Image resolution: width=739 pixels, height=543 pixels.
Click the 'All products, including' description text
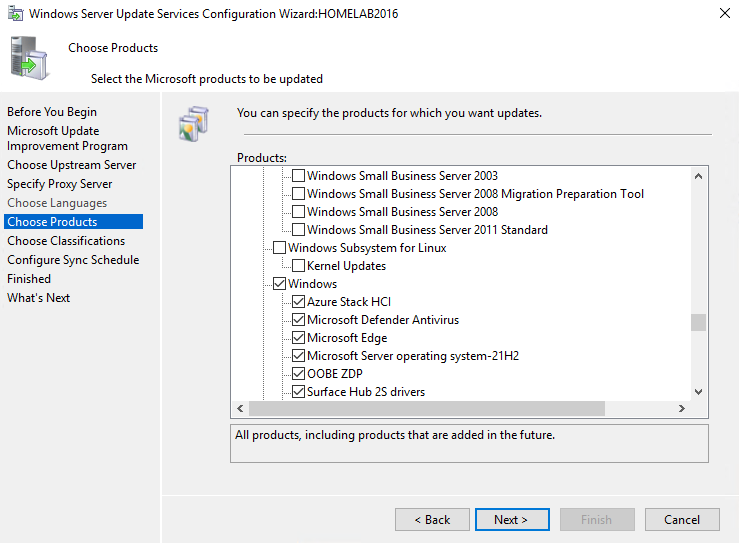pos(395,435)
